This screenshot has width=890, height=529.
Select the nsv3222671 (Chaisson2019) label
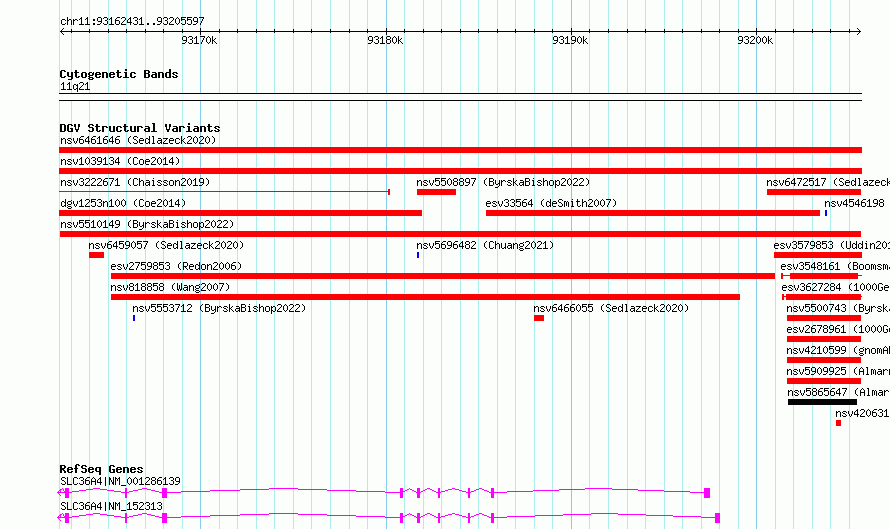click(135, 182)
